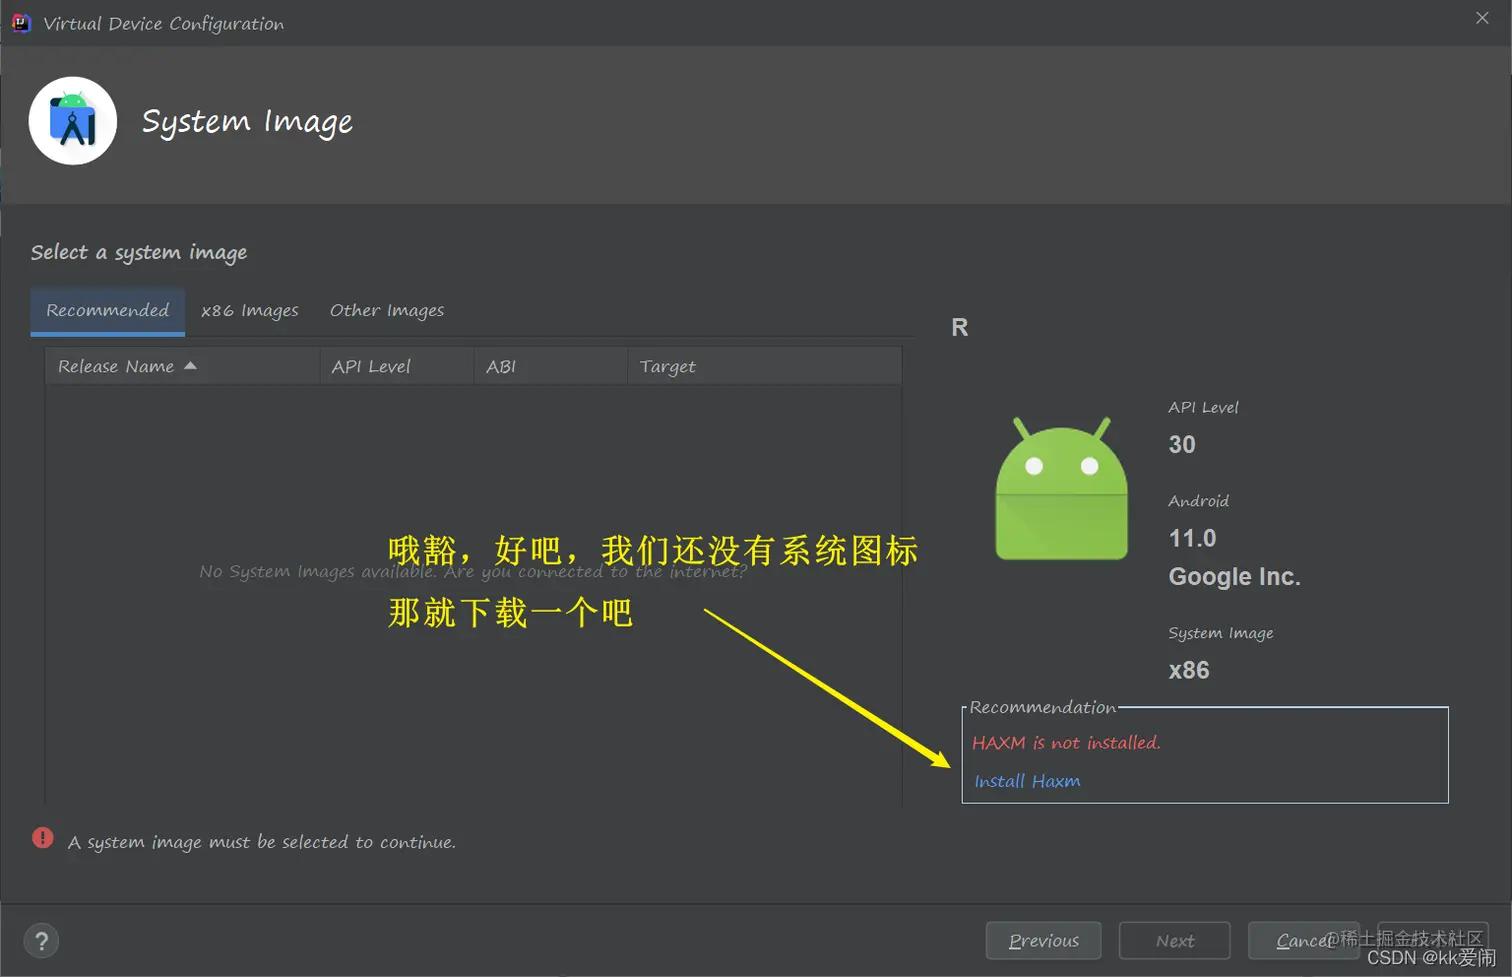Click the release letter R label

coord(960,328)
